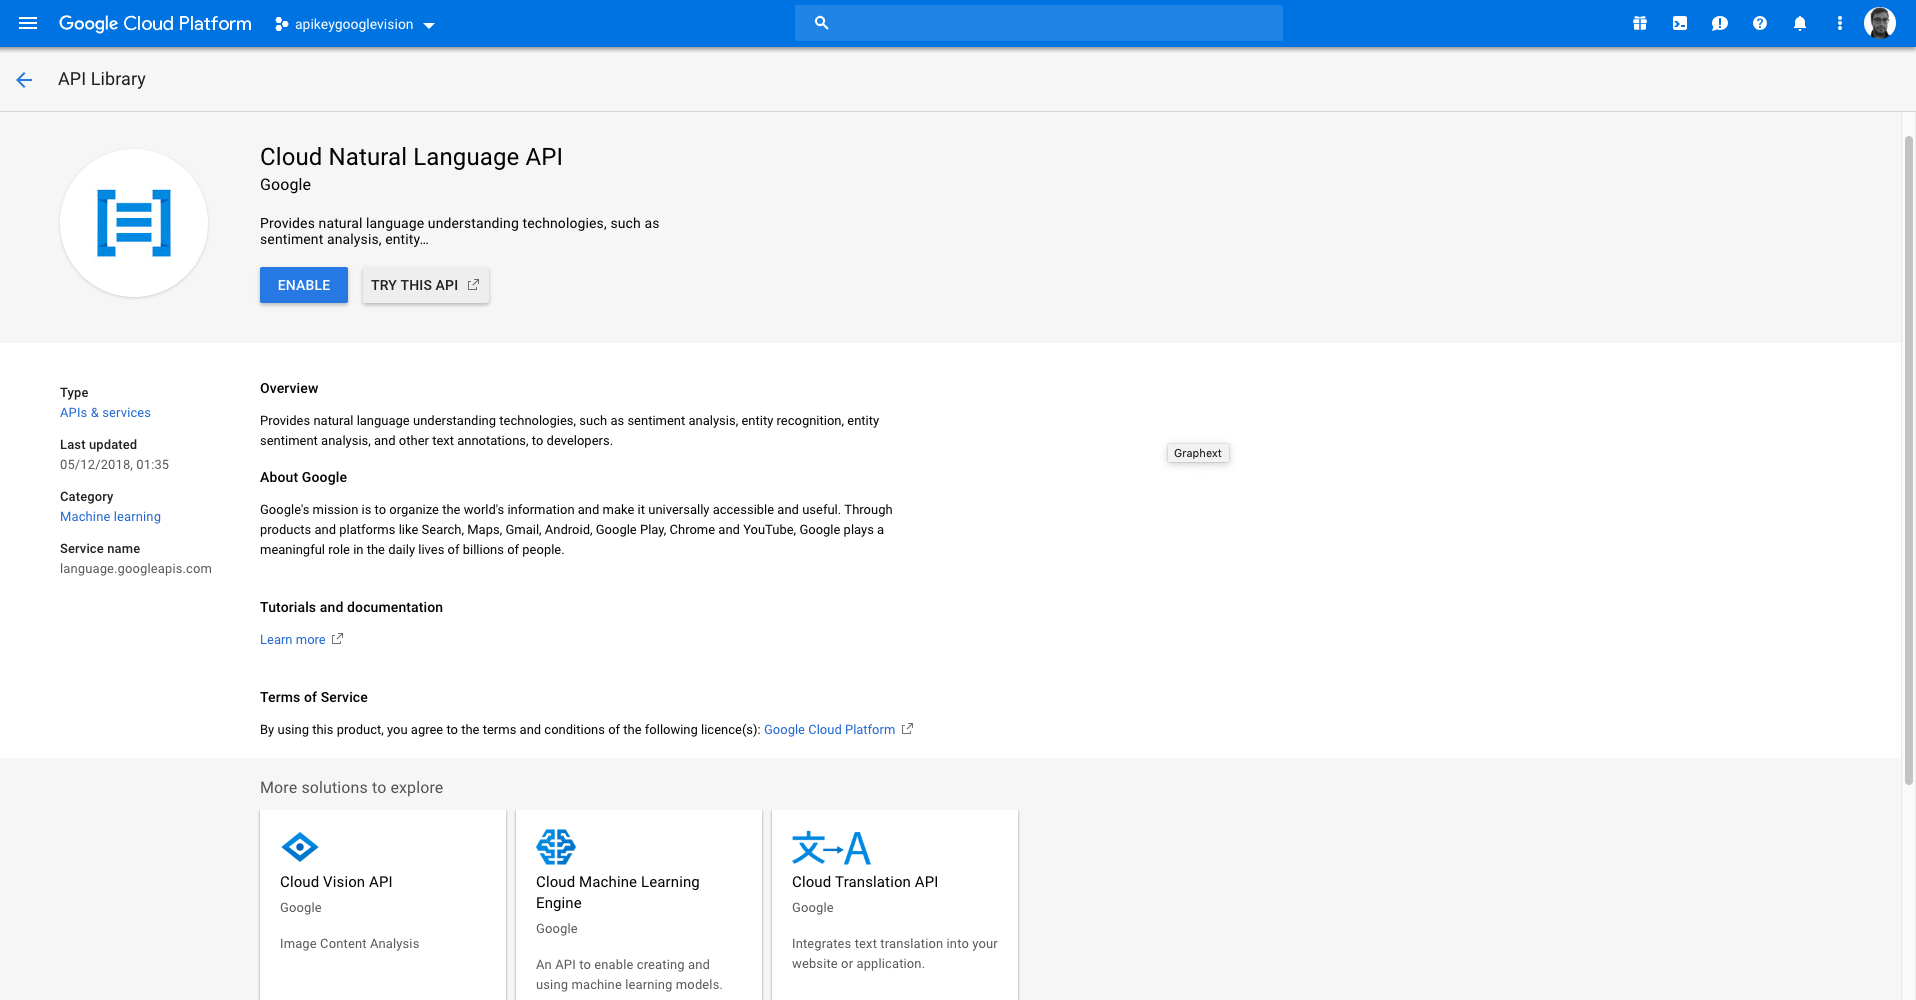1916x1000 pixels.
Task: Go back using the API Library arrow
Action: pos(24,80)
